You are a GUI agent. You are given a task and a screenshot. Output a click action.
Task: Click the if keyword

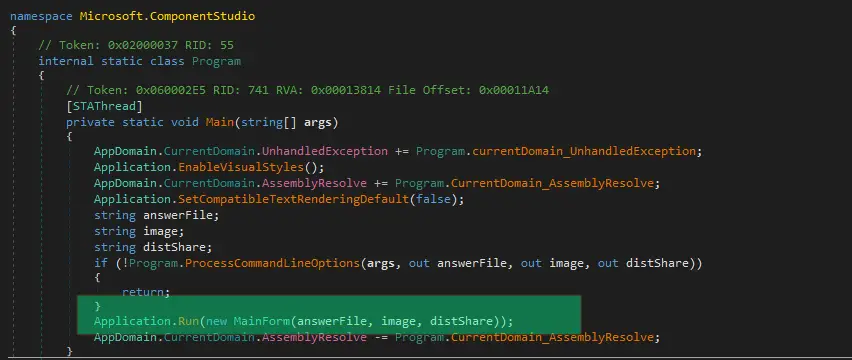pos(101,263)
